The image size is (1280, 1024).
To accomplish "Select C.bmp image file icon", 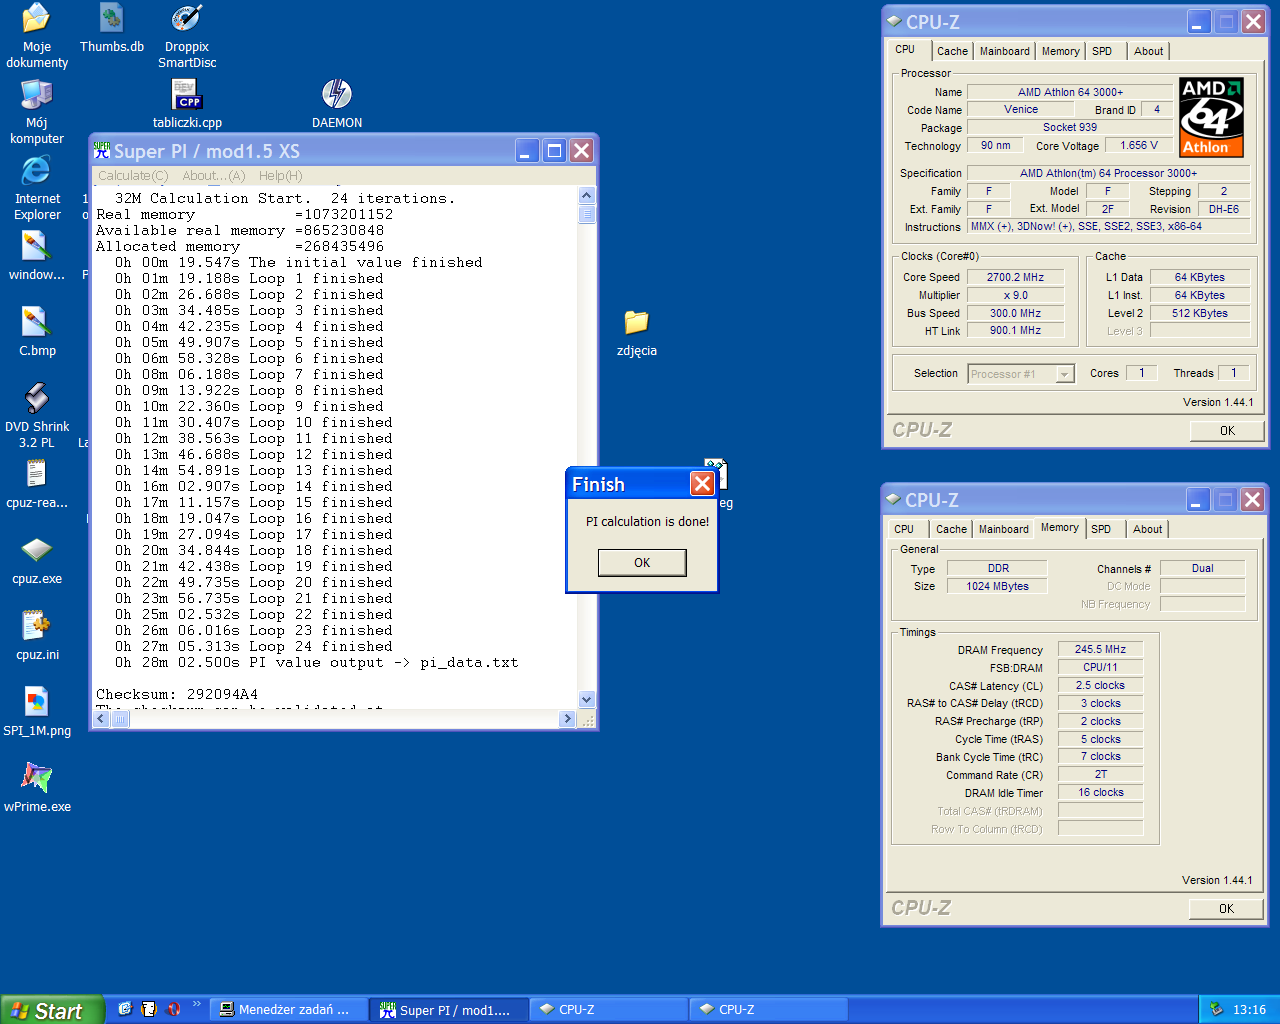I will pos(37,332).
